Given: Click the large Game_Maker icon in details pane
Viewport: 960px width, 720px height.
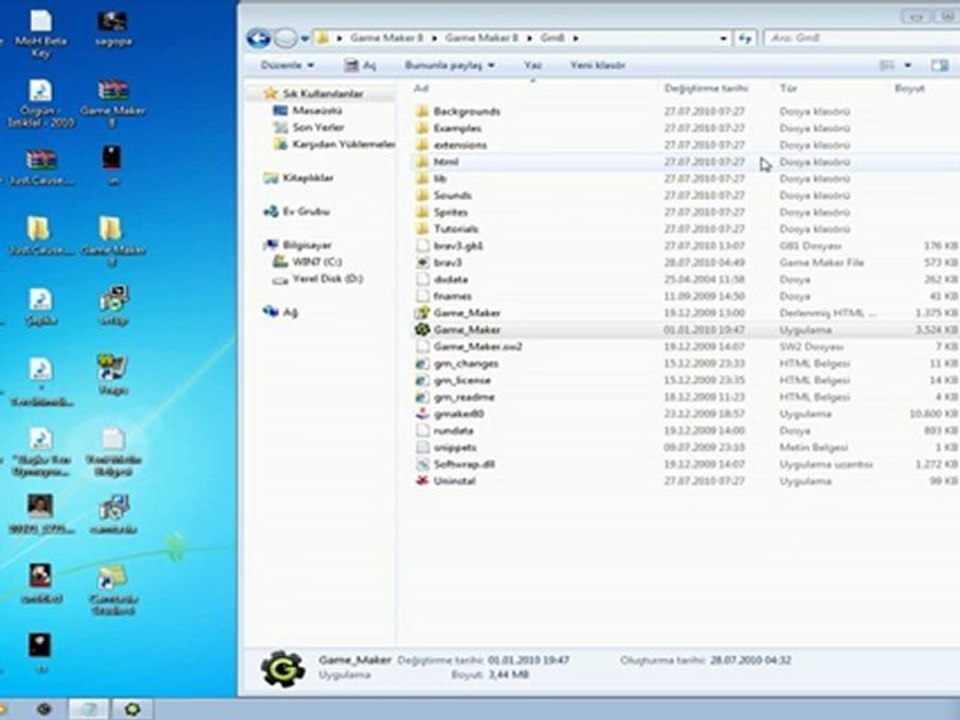Looking at the screenshot, I should pos(283,669).
